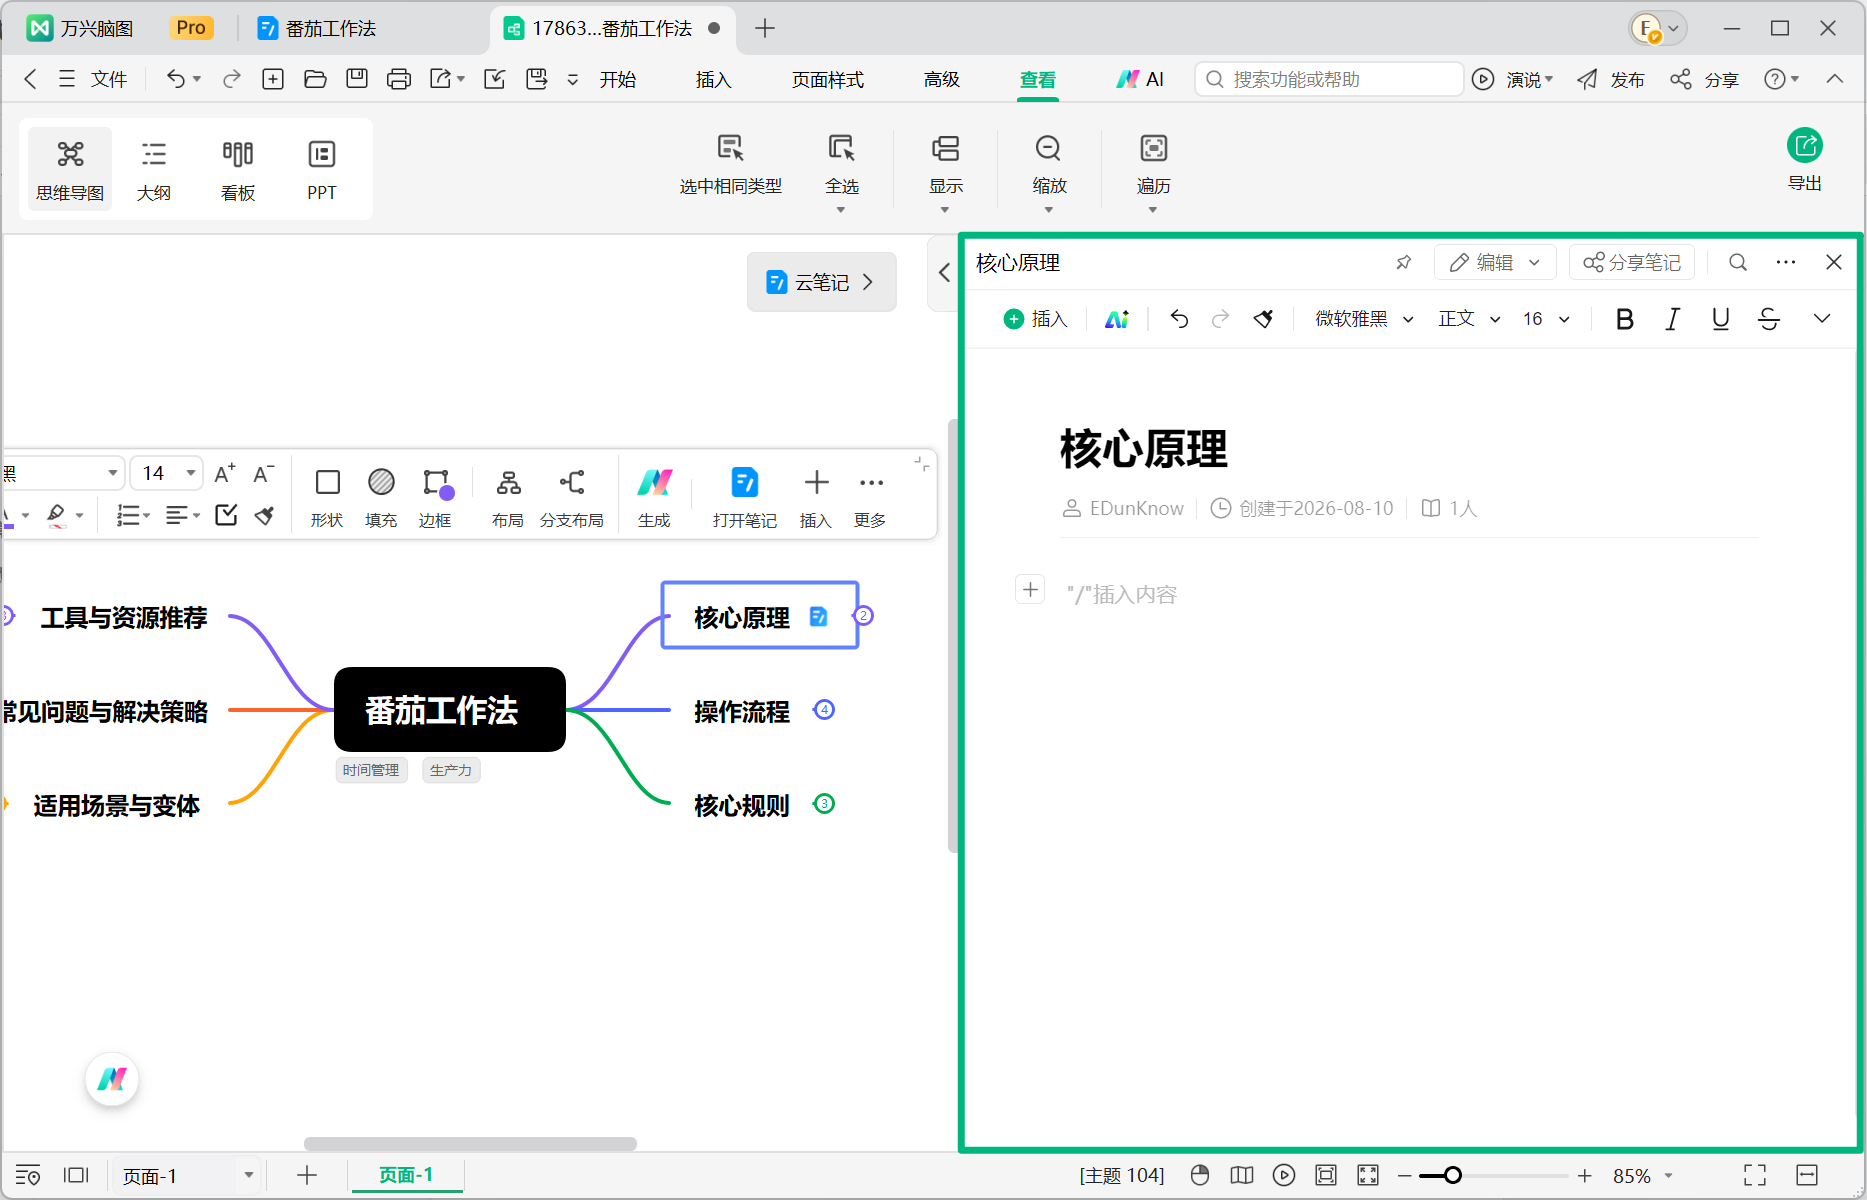Open the Page Style (页面样式) tab
The width and height of the screenshot is (1867, 1200).
click(828, 80)
